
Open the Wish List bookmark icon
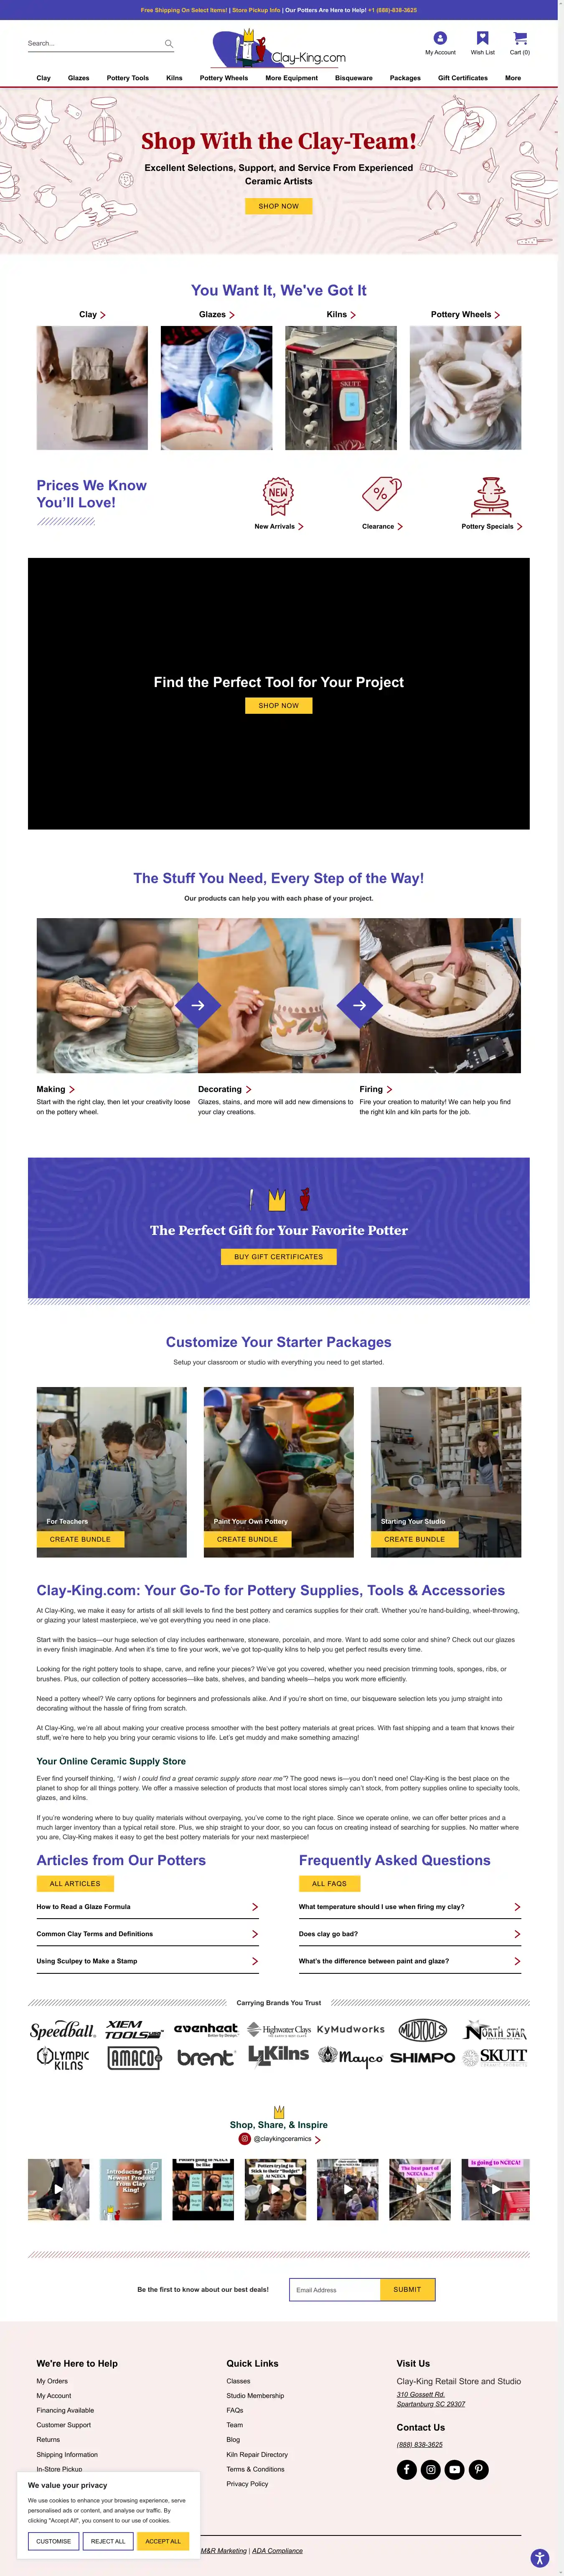pyautogui.click(x=482, y=38)
